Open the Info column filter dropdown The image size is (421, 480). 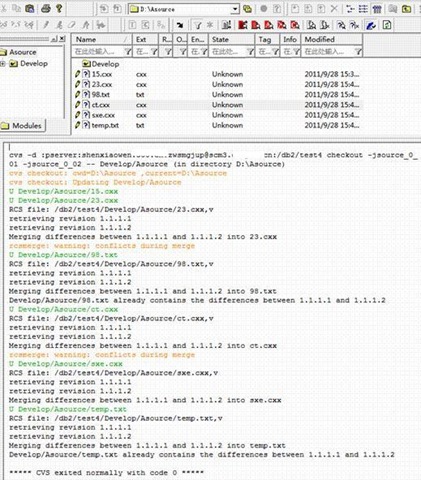(x=296, y=51)
